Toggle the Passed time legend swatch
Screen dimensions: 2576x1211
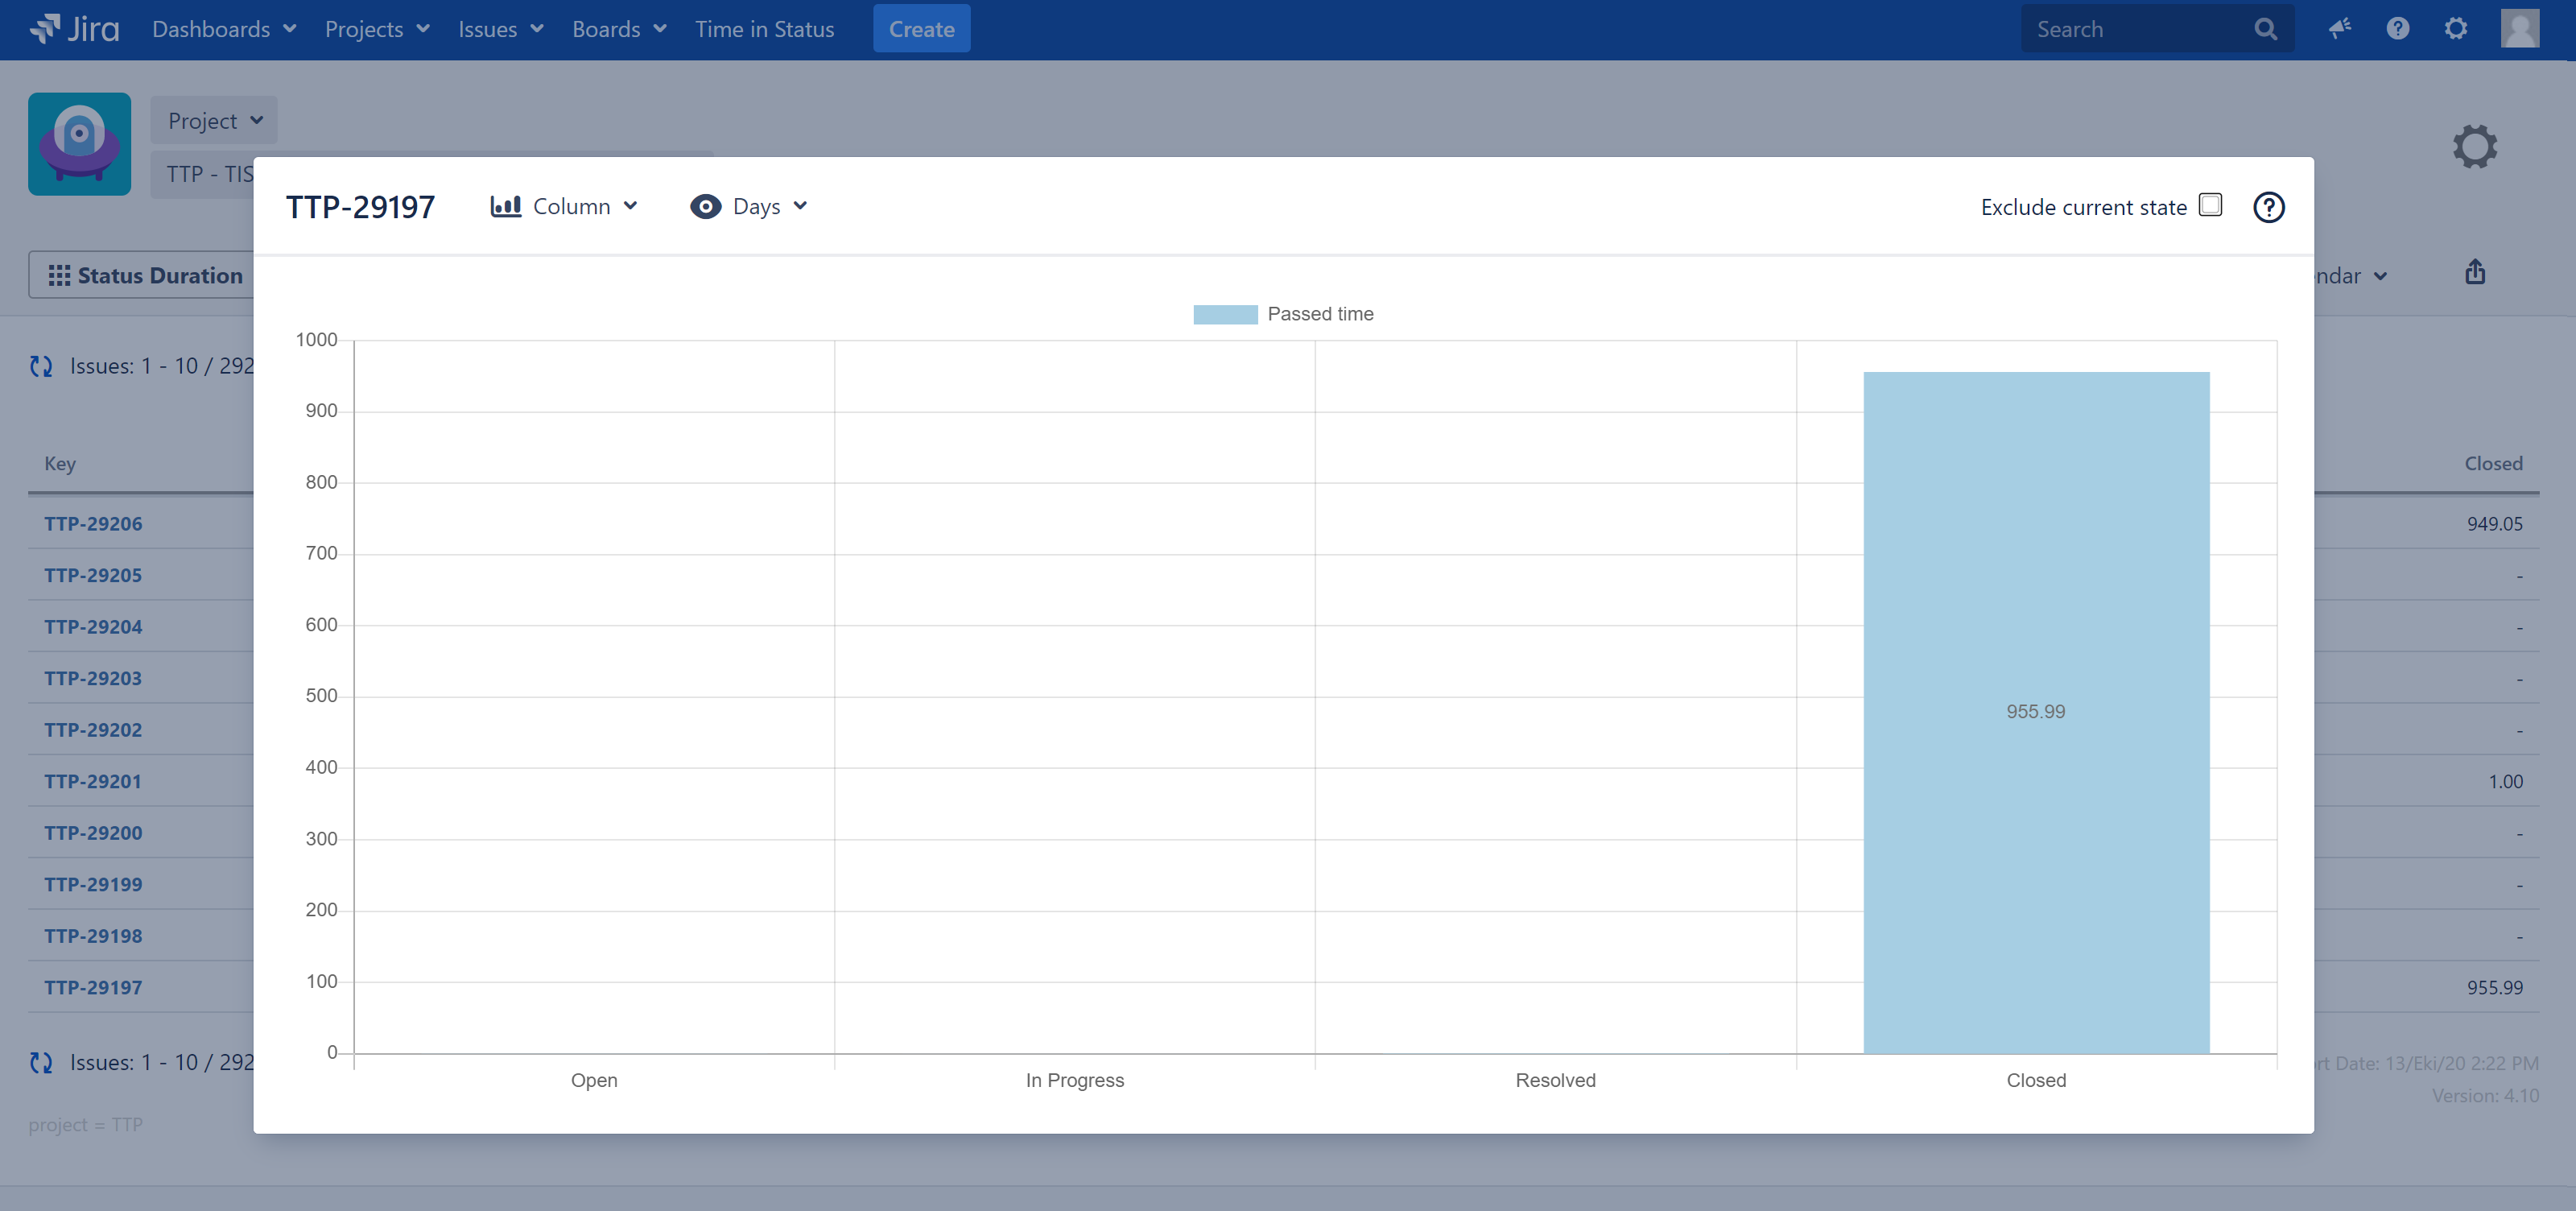pos(1224,314)
